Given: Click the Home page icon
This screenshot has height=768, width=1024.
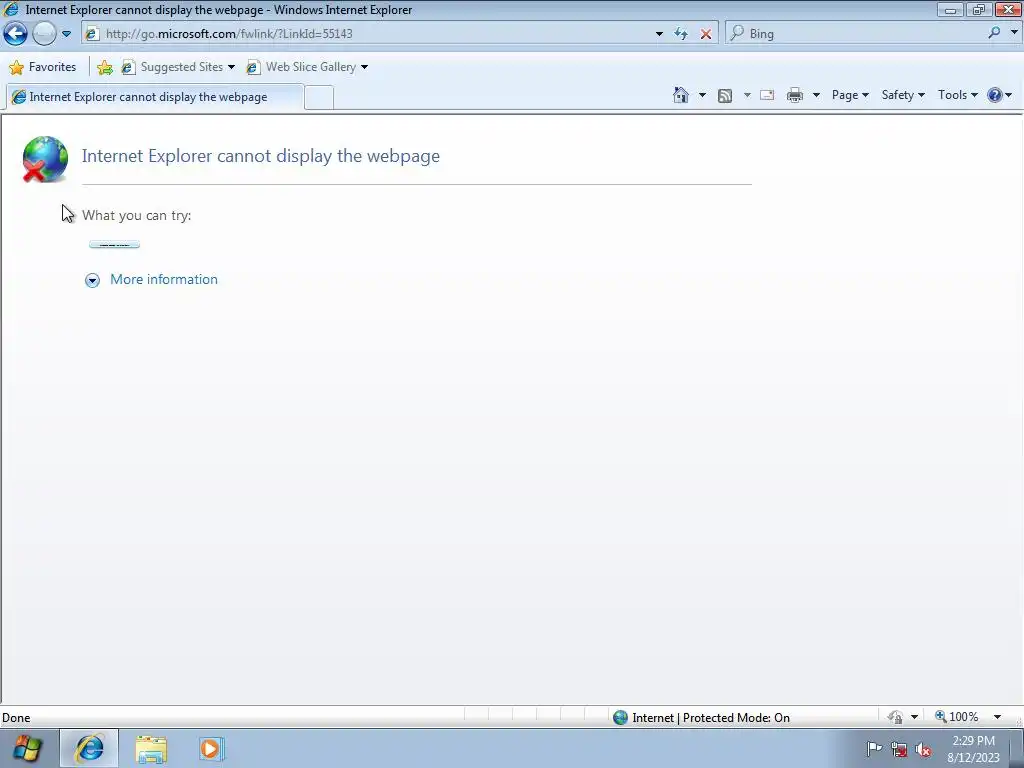Looking at the screenshot, I should click(680, 95).
